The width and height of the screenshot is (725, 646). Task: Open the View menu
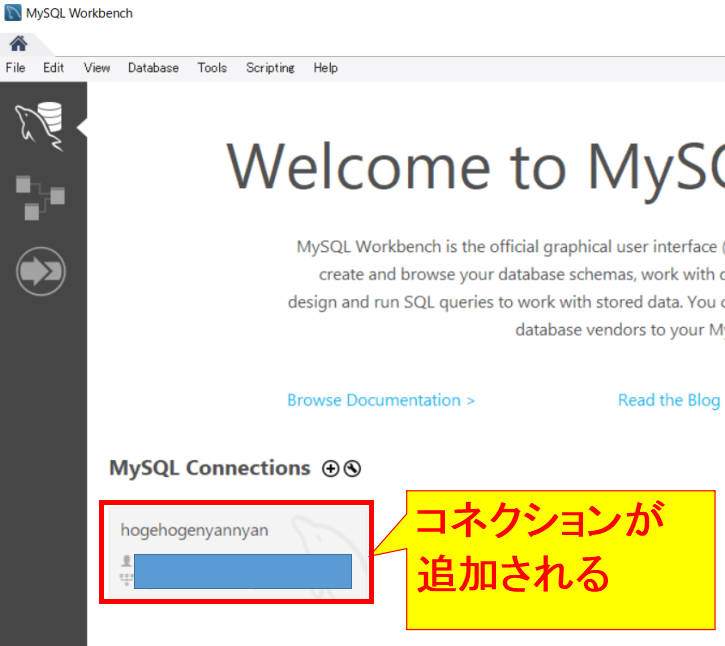[x=97, y=68]
